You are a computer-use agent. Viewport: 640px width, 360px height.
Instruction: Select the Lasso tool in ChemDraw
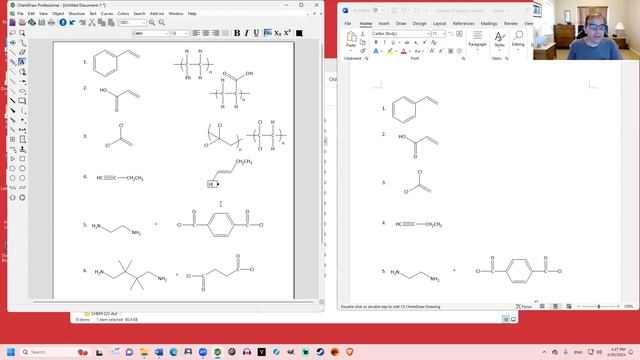13,33
